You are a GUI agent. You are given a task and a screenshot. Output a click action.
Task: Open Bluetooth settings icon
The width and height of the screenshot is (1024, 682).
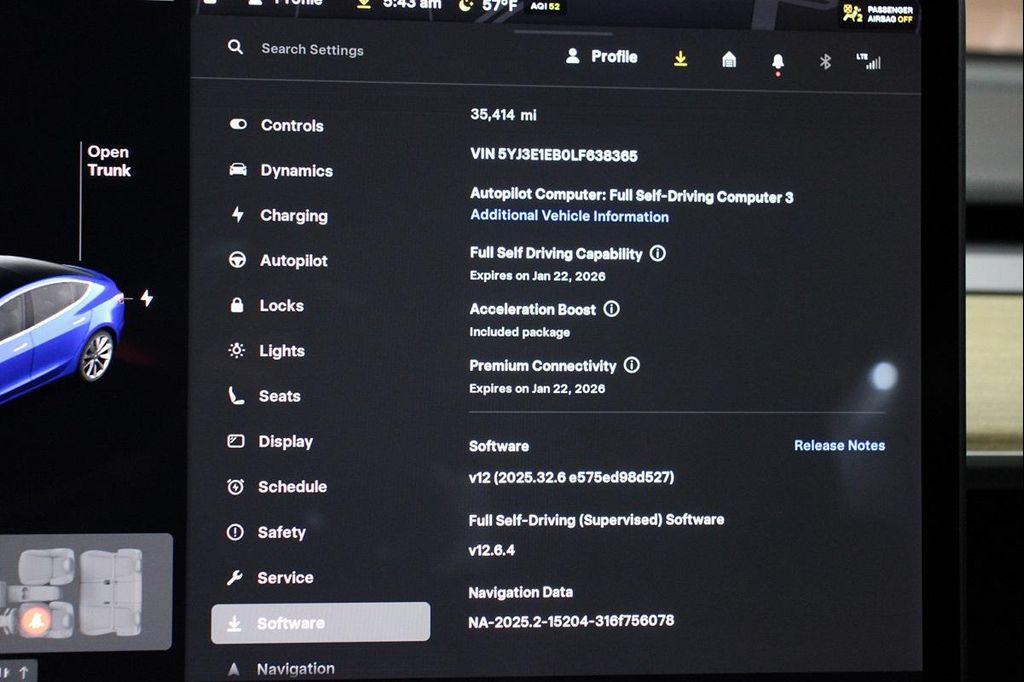[x=823, y=59]
